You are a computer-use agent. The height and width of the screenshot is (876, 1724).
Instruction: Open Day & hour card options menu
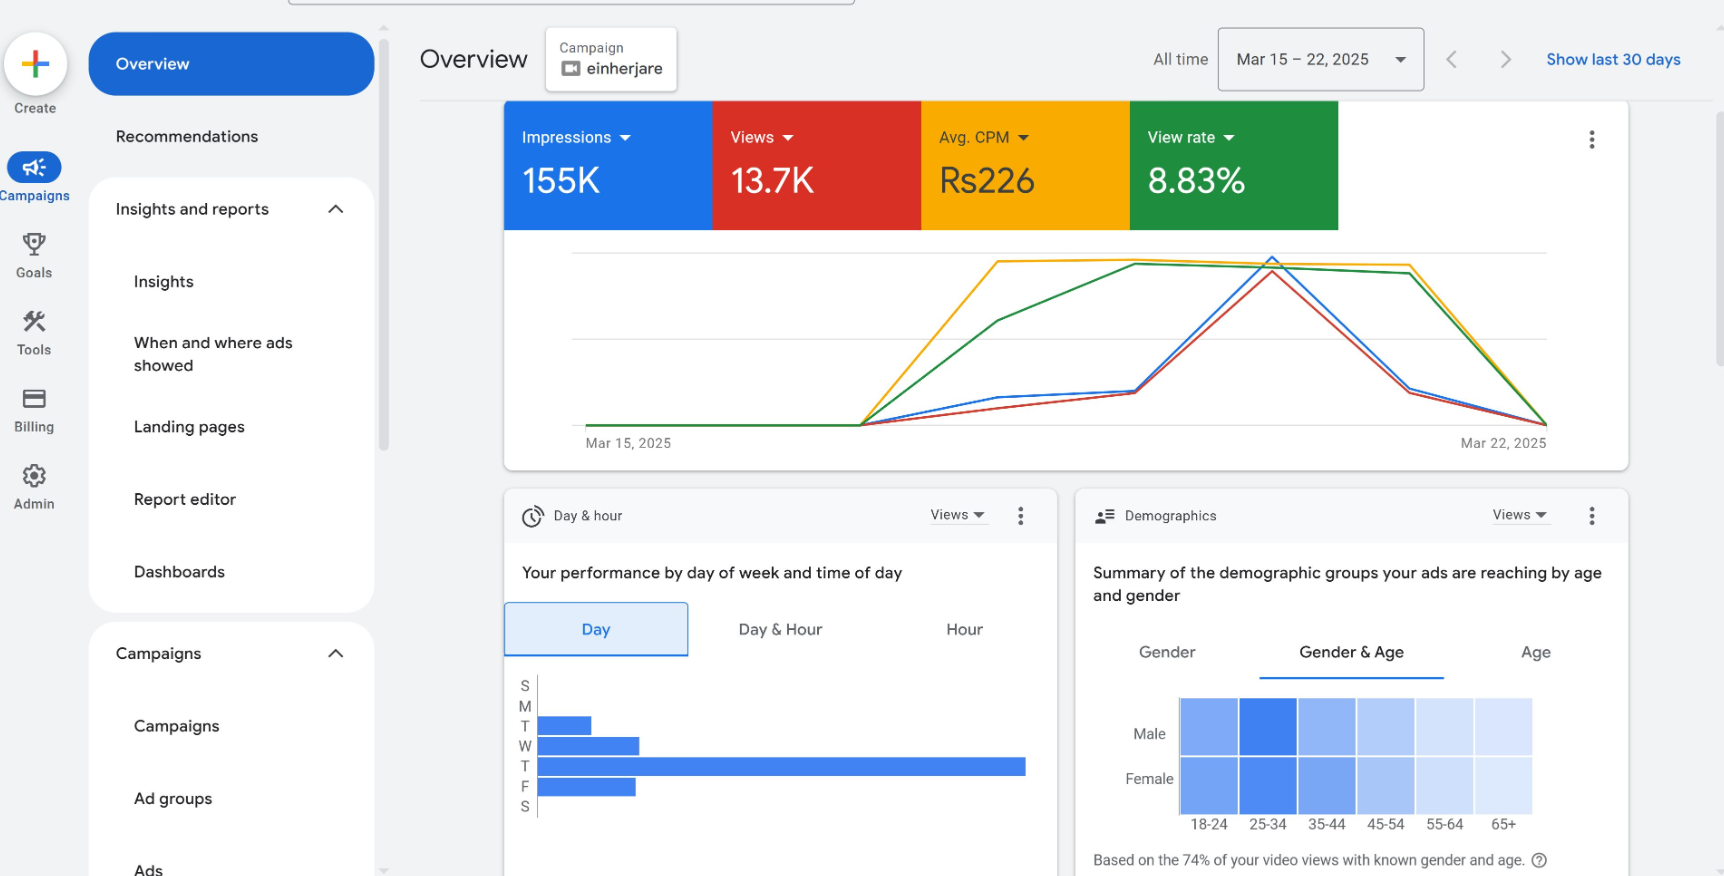coord(1020,516)
